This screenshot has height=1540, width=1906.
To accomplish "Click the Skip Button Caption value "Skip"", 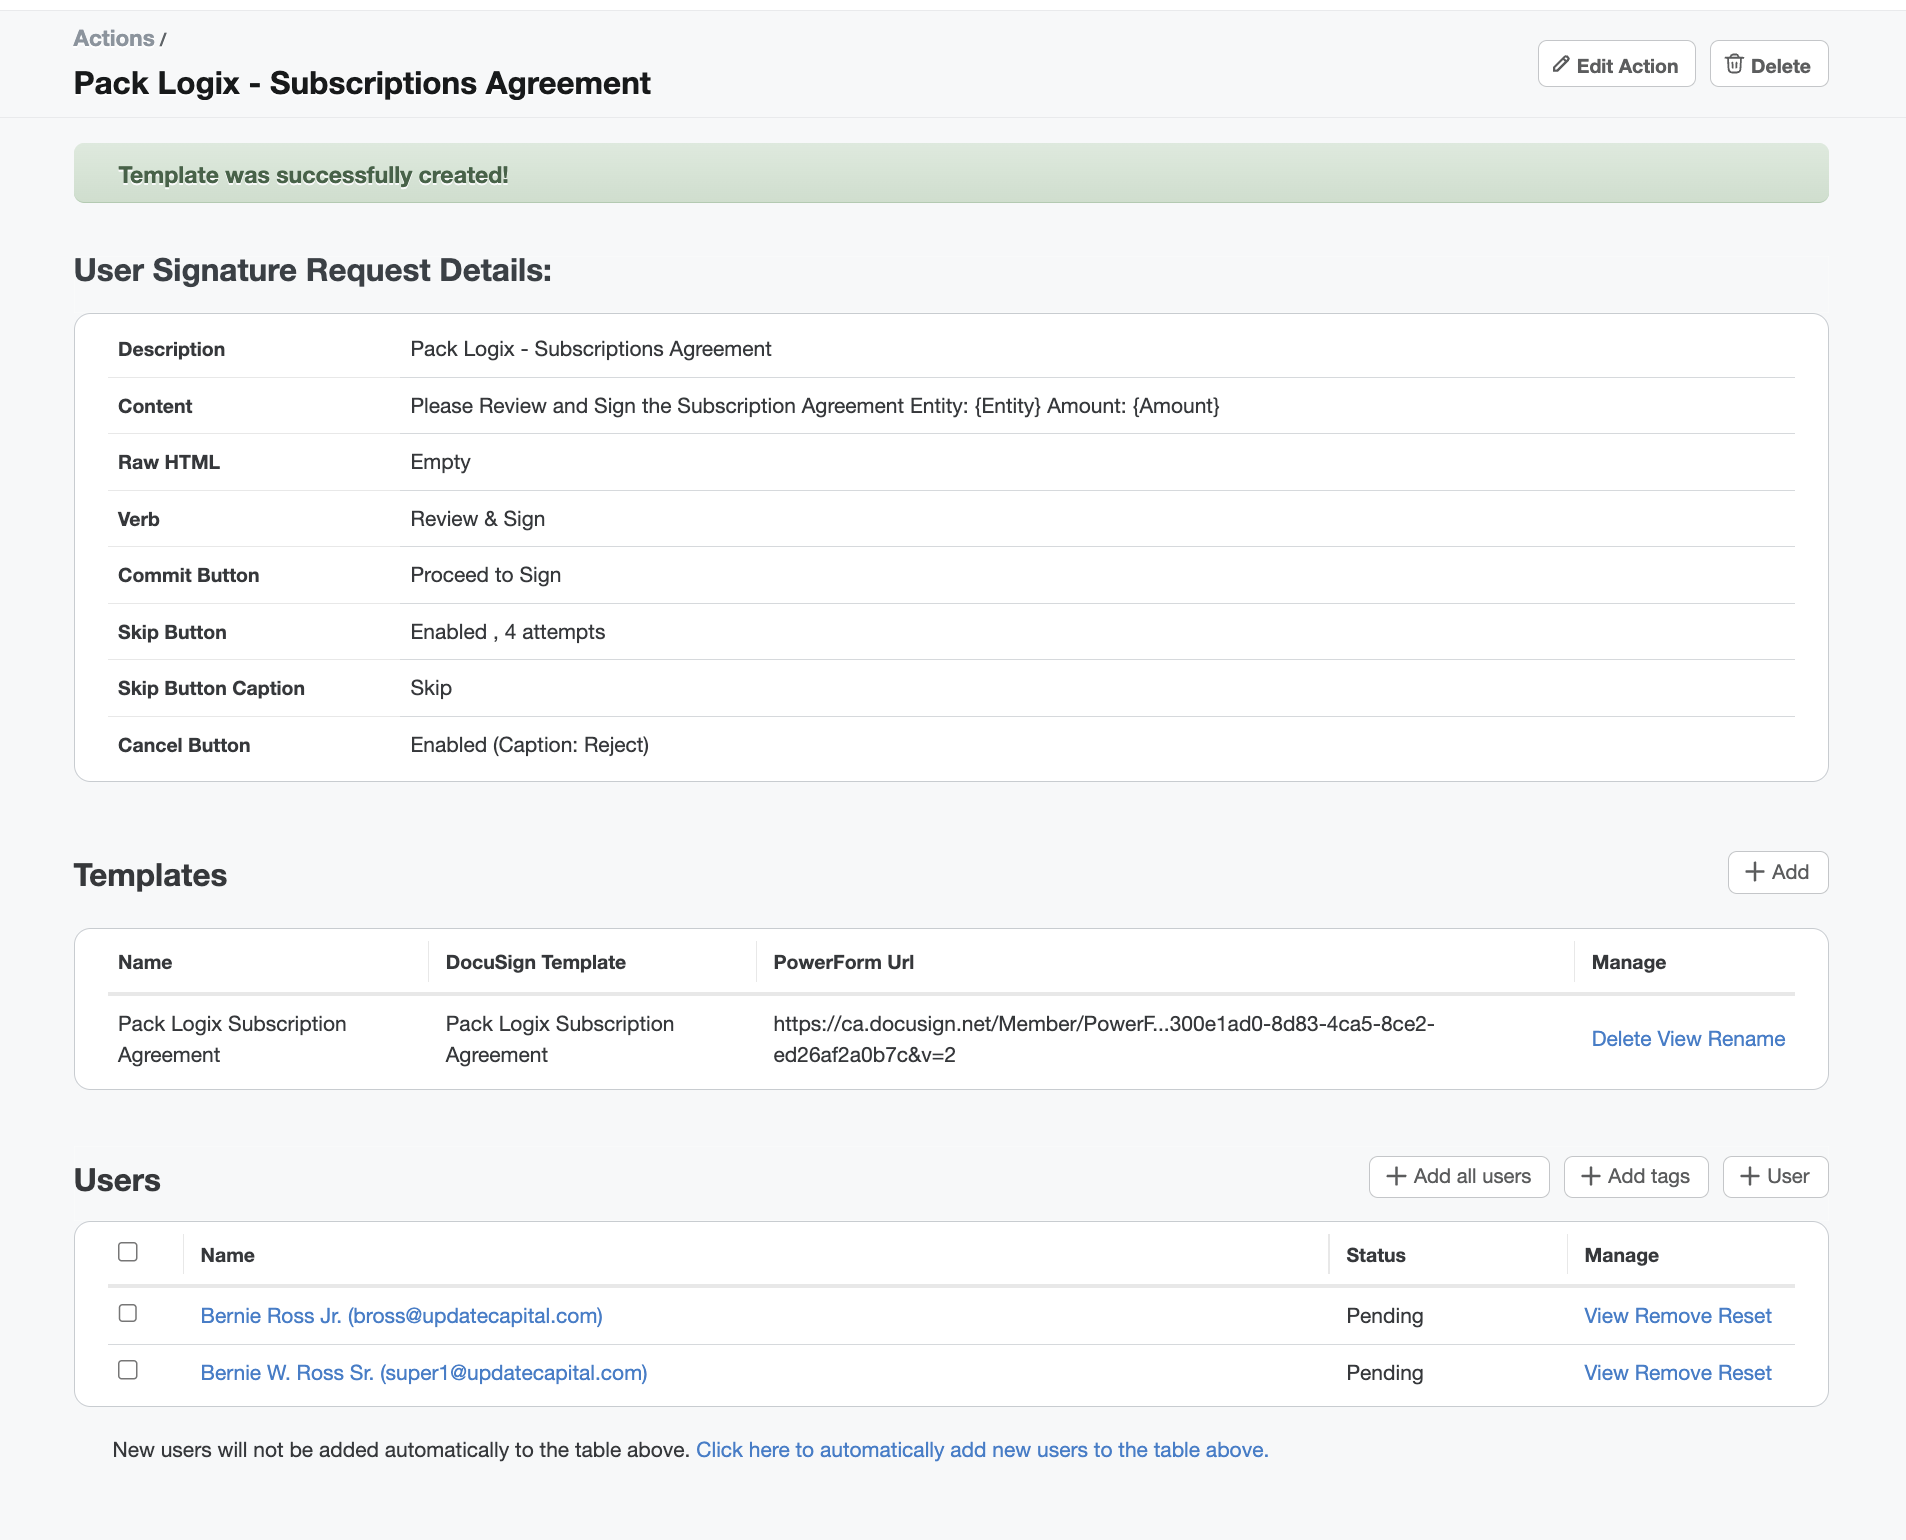I will [431, 688].
